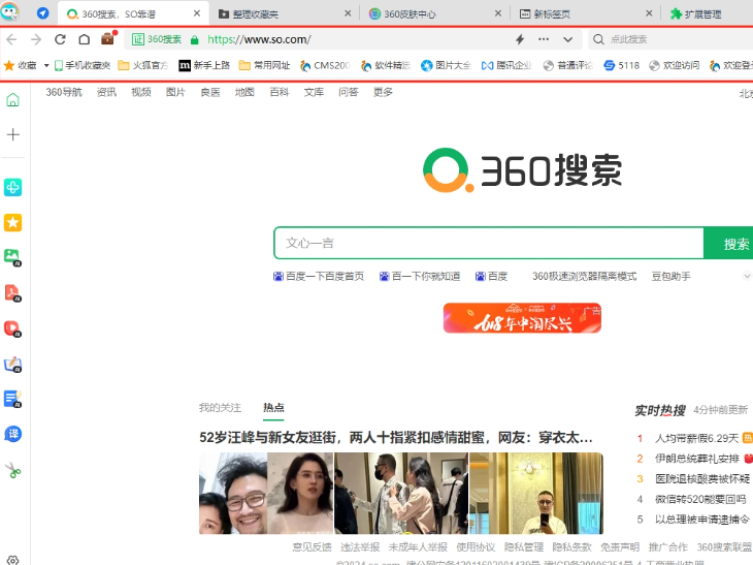Click the blue compass pinned tab icon
753x565 pixels.
pyautogui.click(x=43, y=13)
